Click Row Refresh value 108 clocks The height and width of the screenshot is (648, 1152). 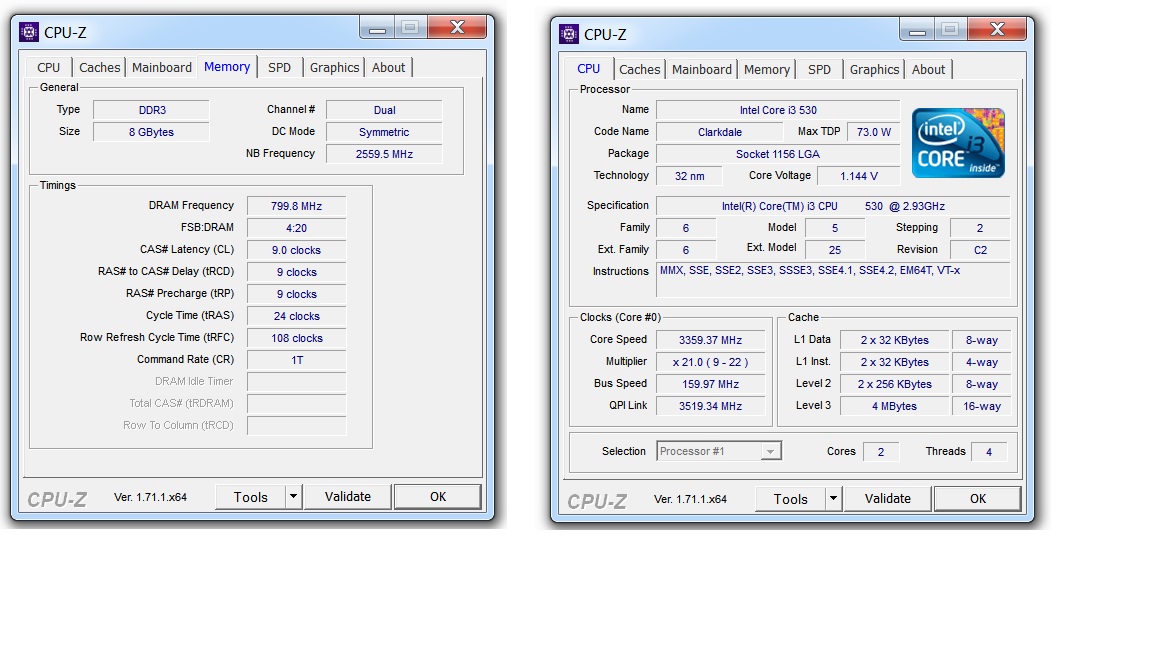(x=297, y=339)
